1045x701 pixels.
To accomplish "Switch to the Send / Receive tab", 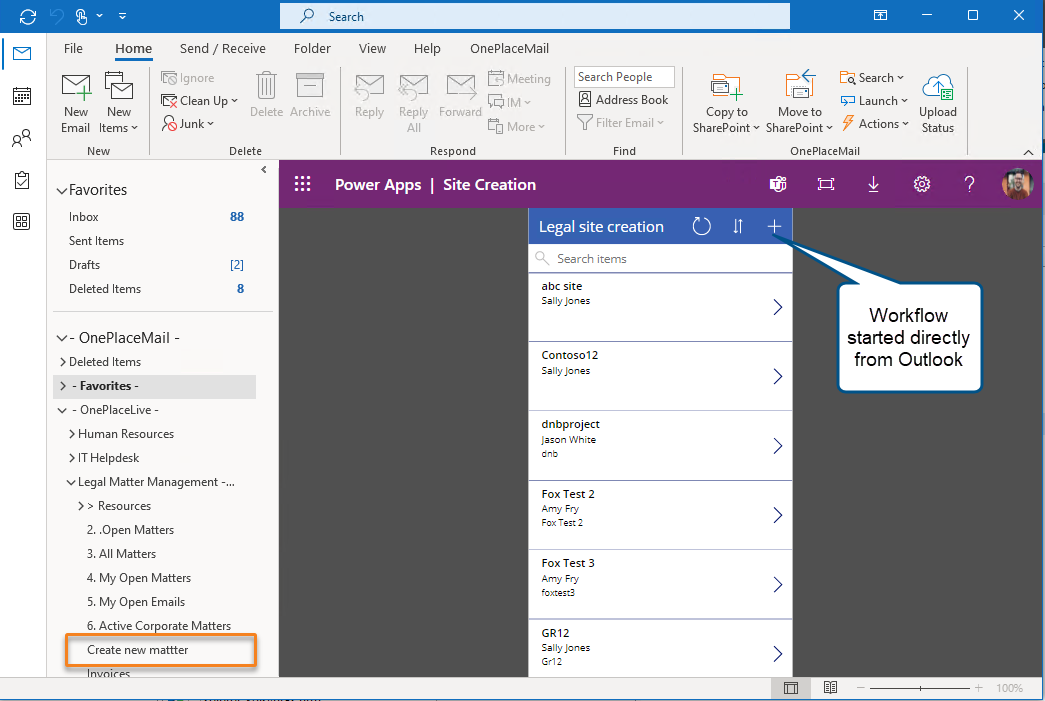I will coord(223,48).
